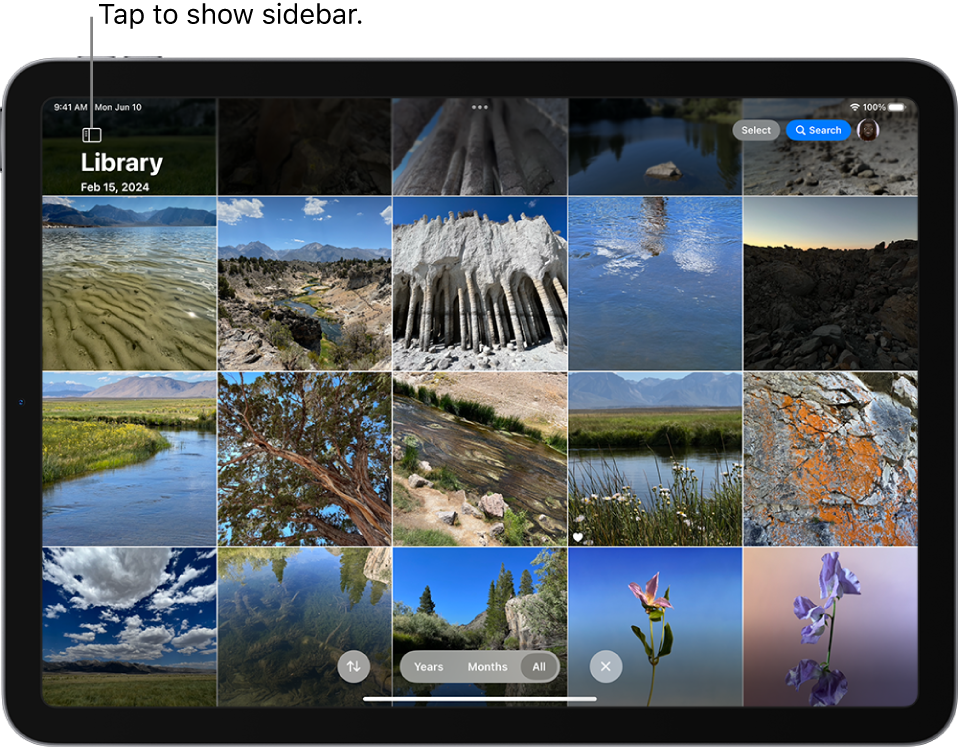The image size is (958, 748).
Task: Tap the Library title
Action: [x=122, y=163]
